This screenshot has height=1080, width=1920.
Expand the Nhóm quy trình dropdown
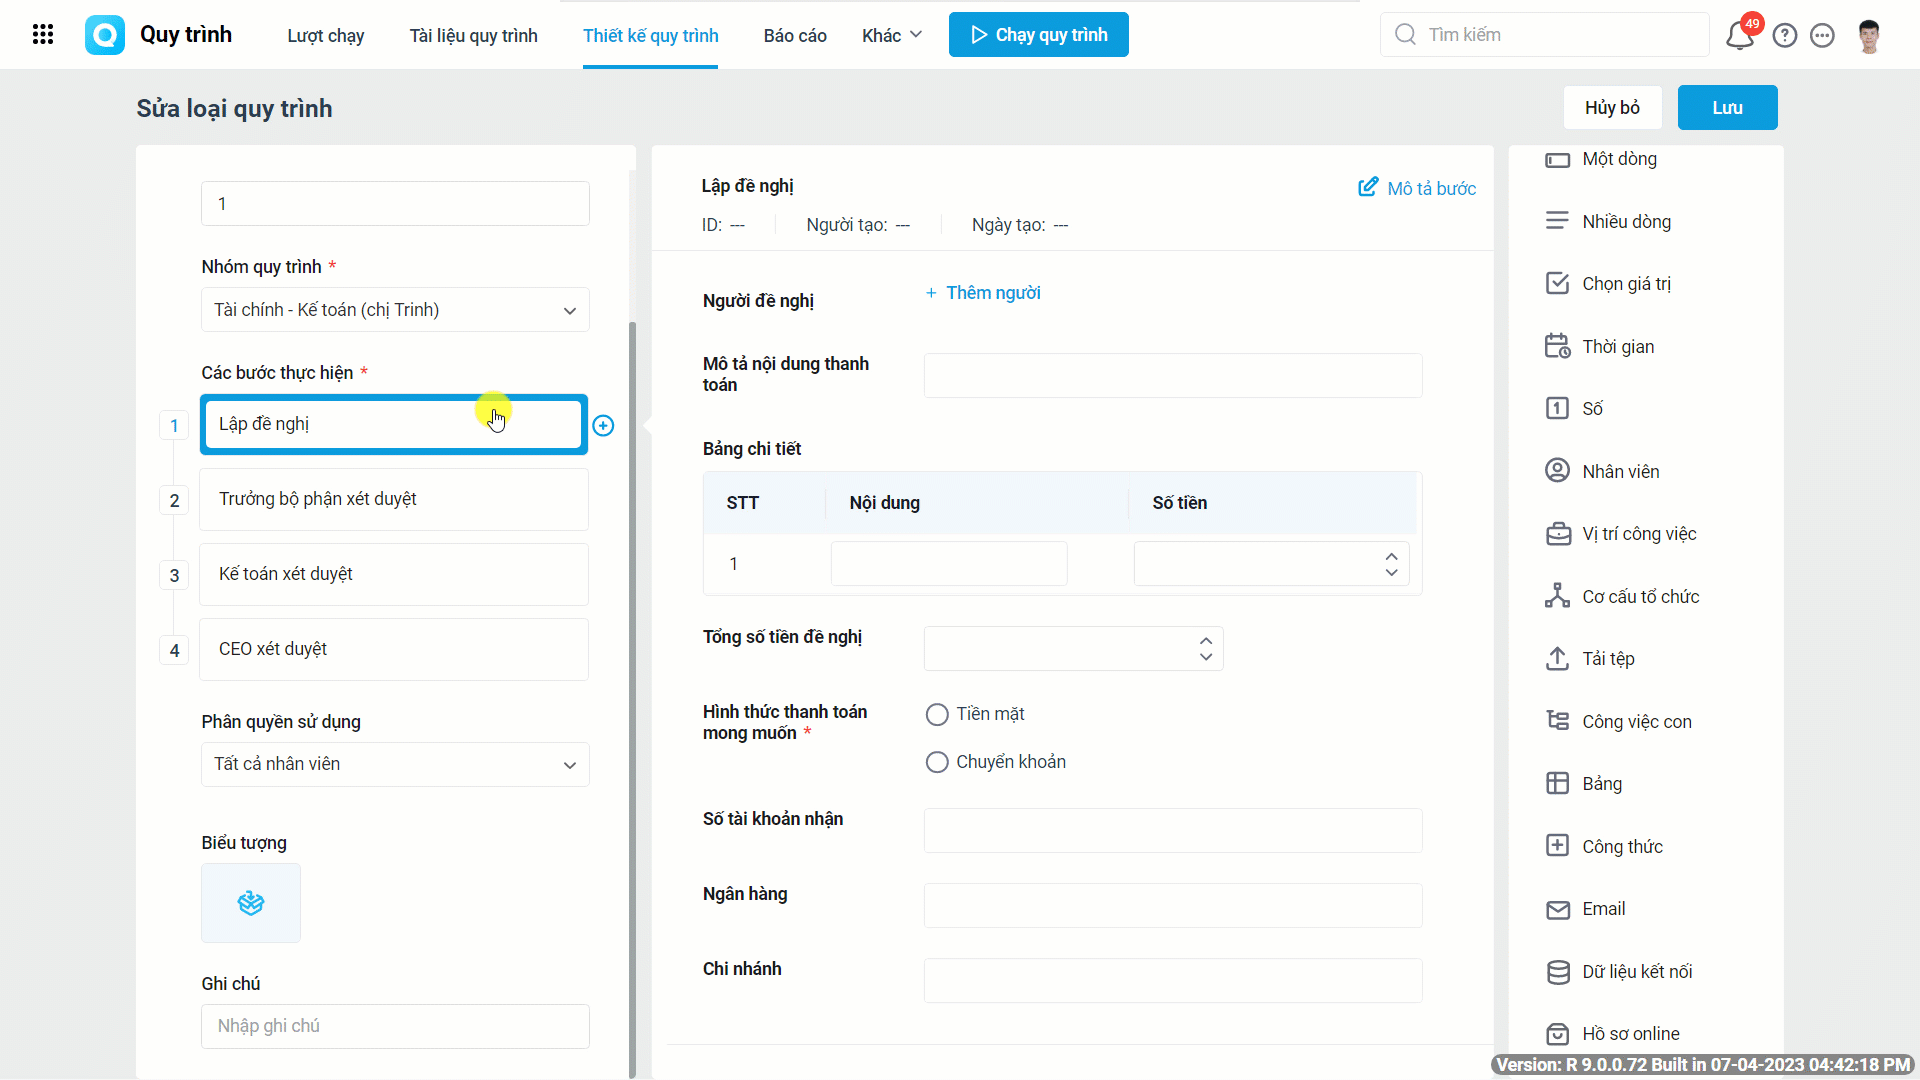click(x=395, y=310)
